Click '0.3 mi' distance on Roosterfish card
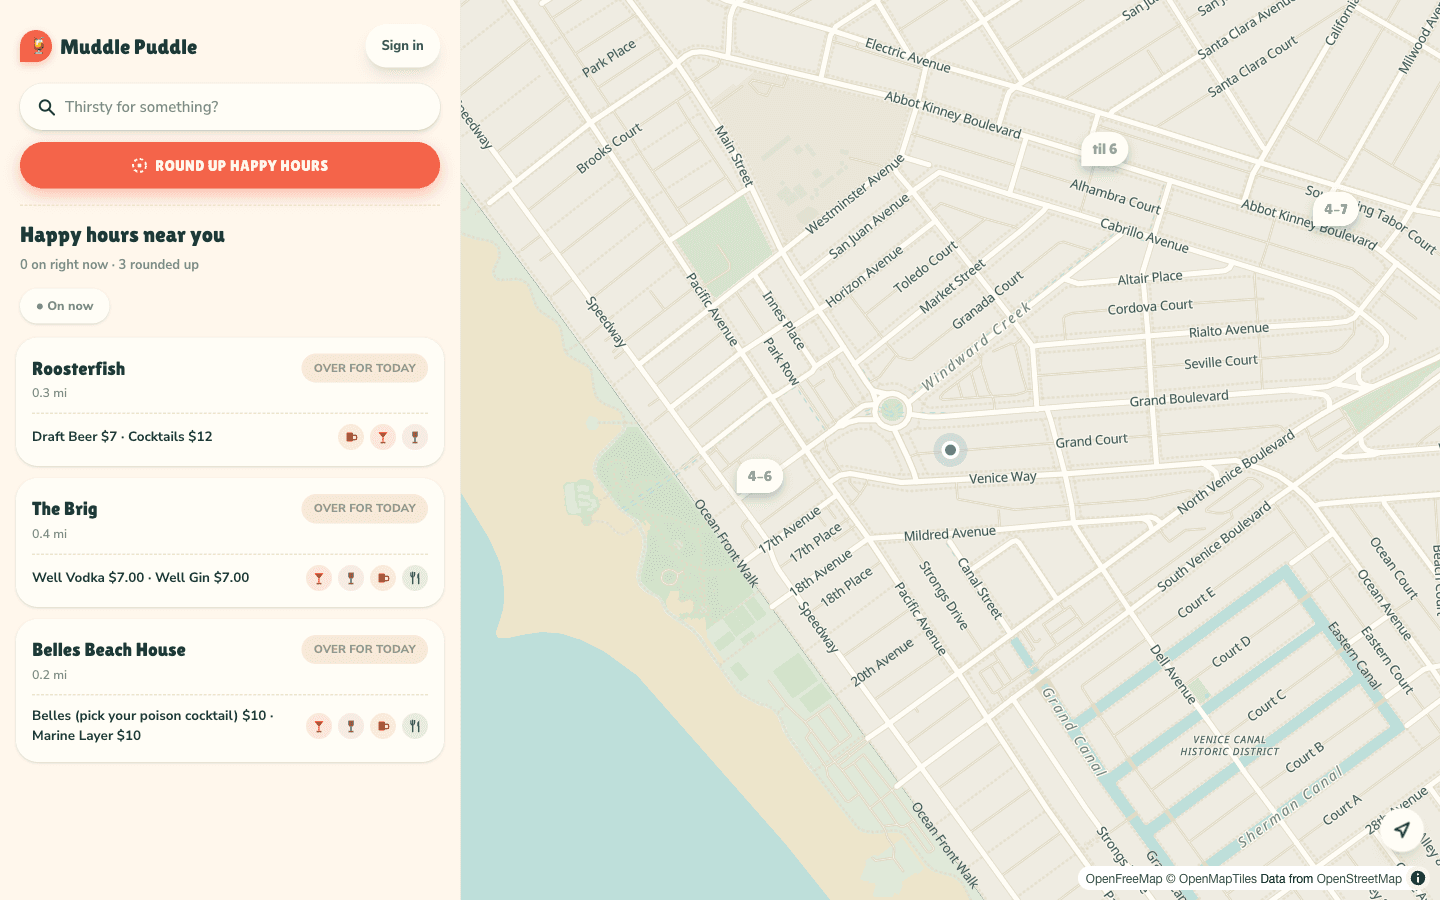Viewport: 1440px width, 900px height. coord(49,393)
